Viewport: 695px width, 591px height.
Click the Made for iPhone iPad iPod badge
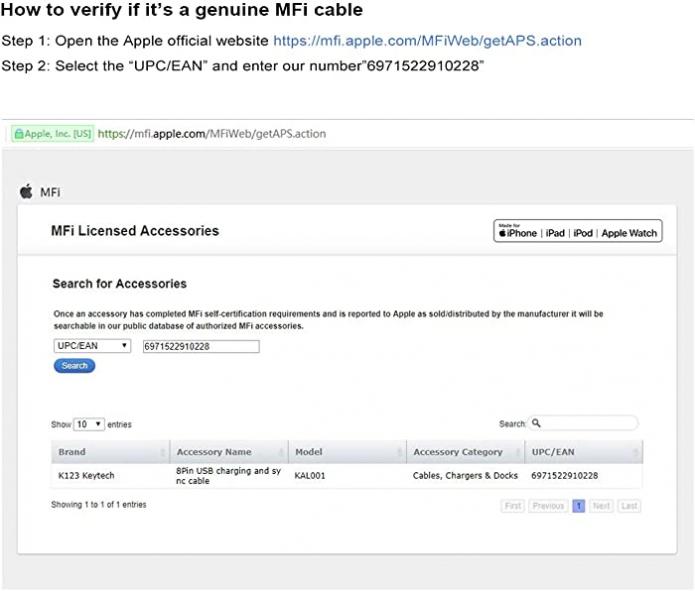(578, 231)
